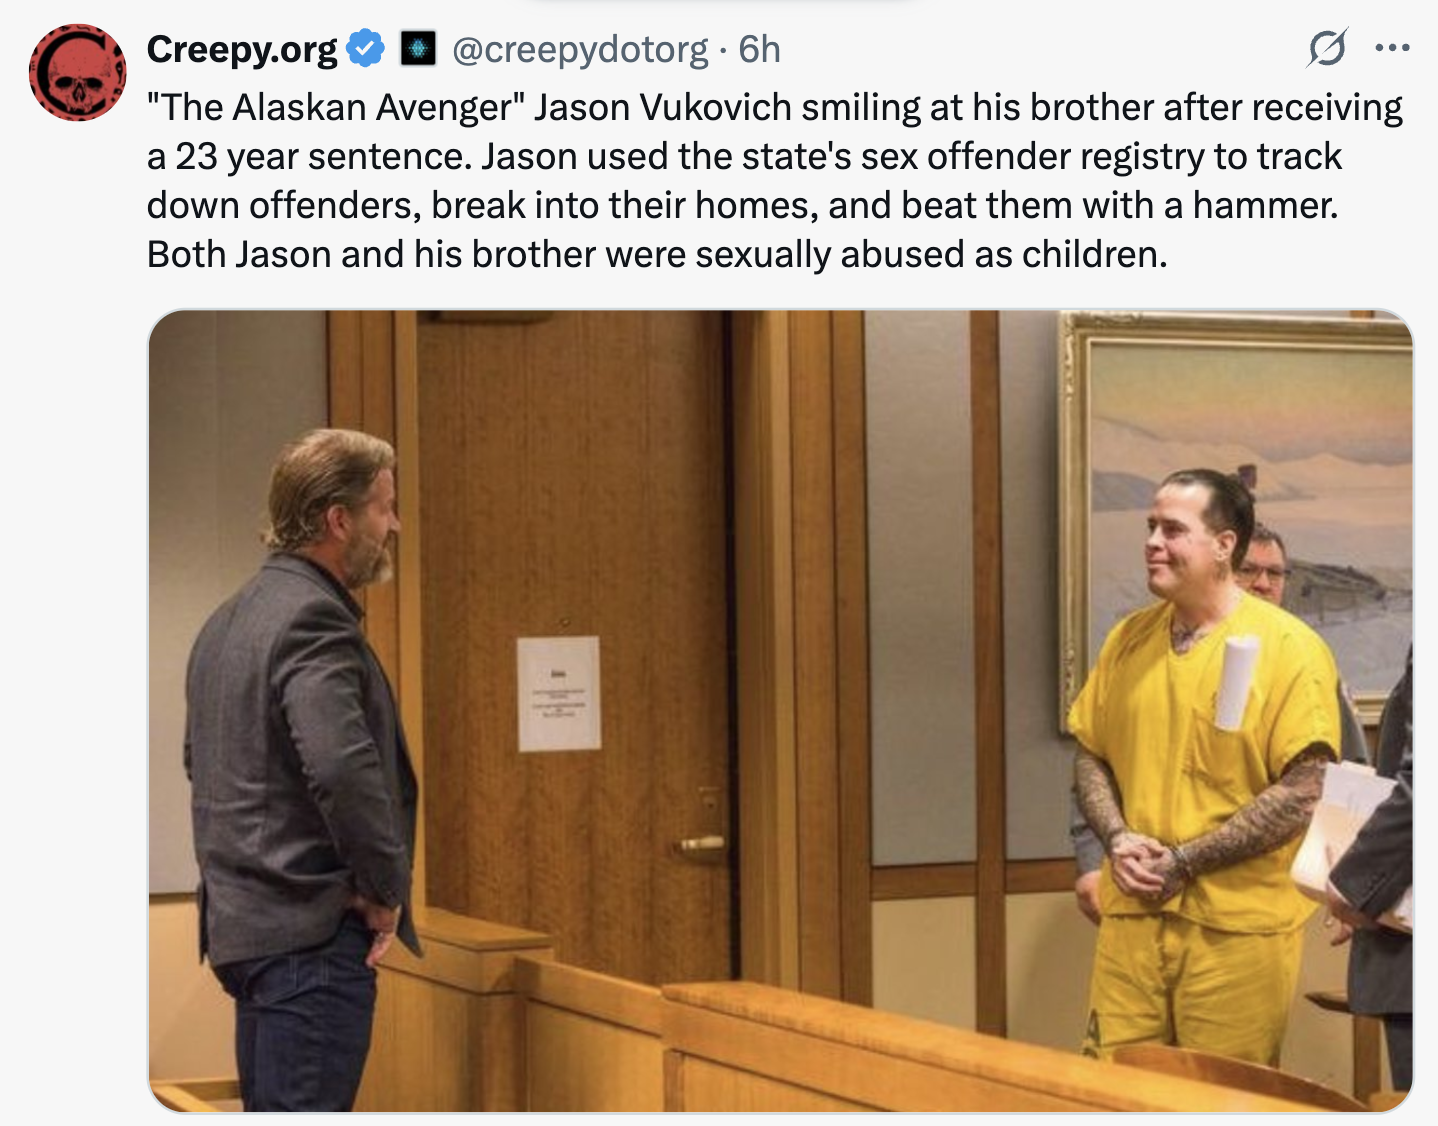Open the Creepy.org red skull profile avatar
Screen dimensions: 1438x1126
point(78,73)
